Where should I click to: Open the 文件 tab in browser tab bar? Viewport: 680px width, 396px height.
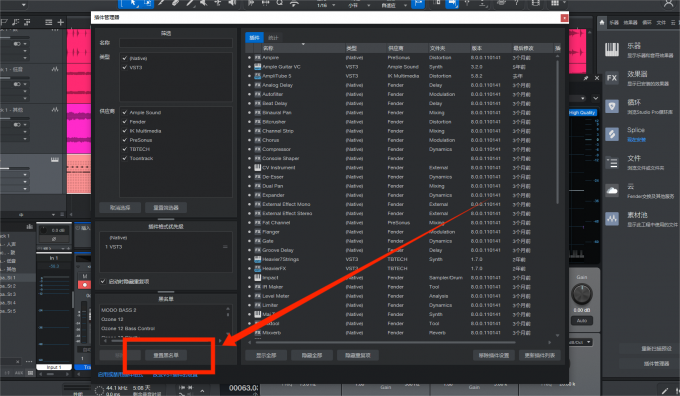[661, 23]
